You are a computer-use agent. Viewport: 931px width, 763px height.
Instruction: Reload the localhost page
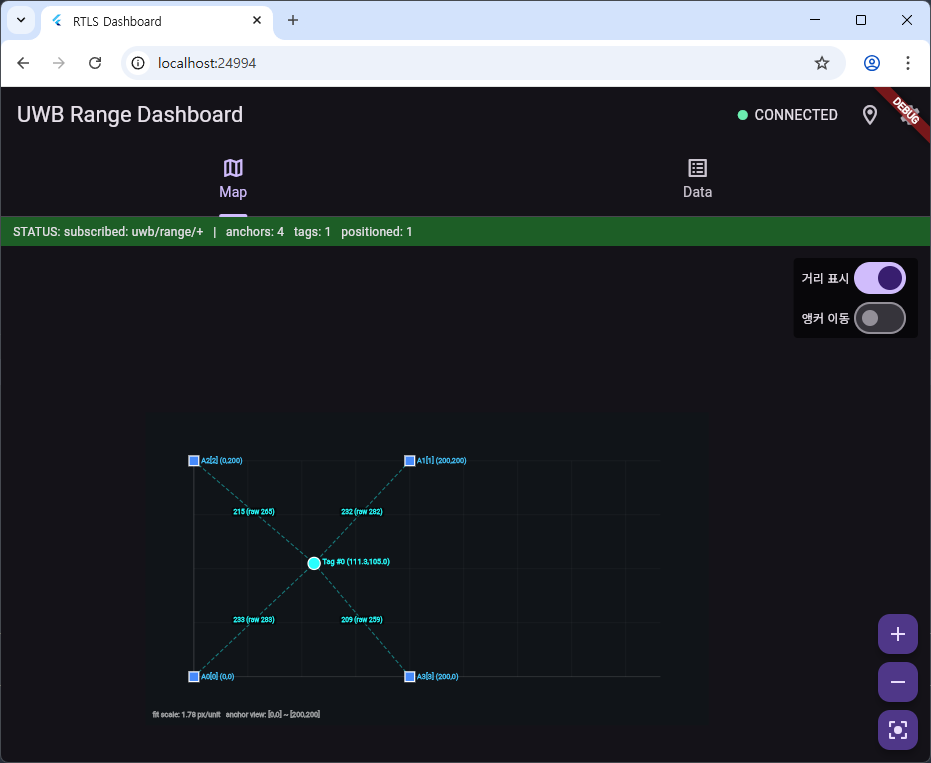(95, 63)
